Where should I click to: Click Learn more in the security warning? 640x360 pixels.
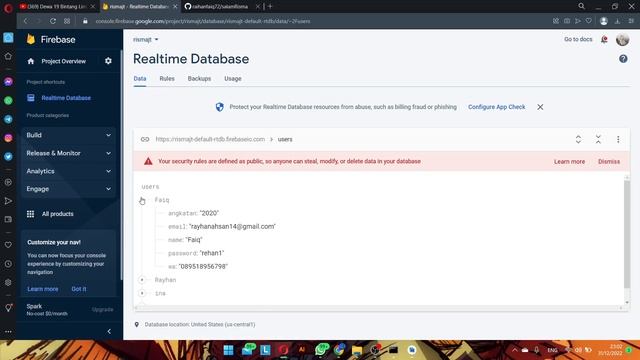pos(569,162)
